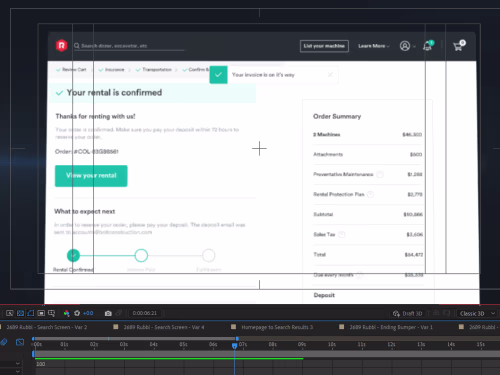500x375 pixels.
Task: Click the timeline icon left of the time ruler
Action: [20, 342]
